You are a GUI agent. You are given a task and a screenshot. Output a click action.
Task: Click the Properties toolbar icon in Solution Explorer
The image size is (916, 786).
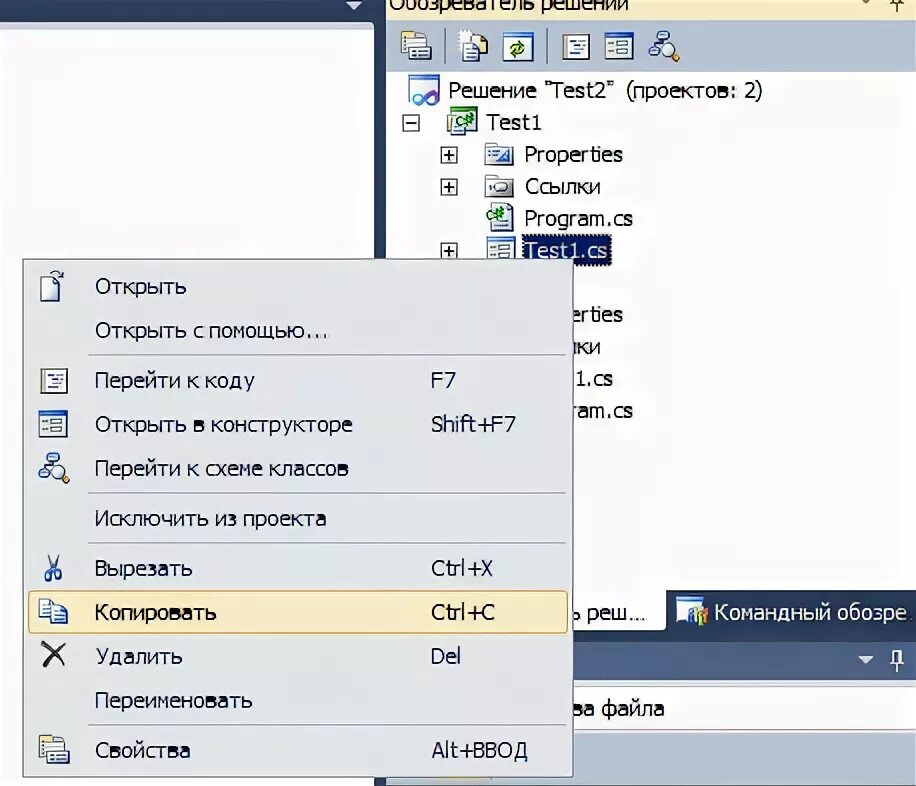tap(416, 46)
